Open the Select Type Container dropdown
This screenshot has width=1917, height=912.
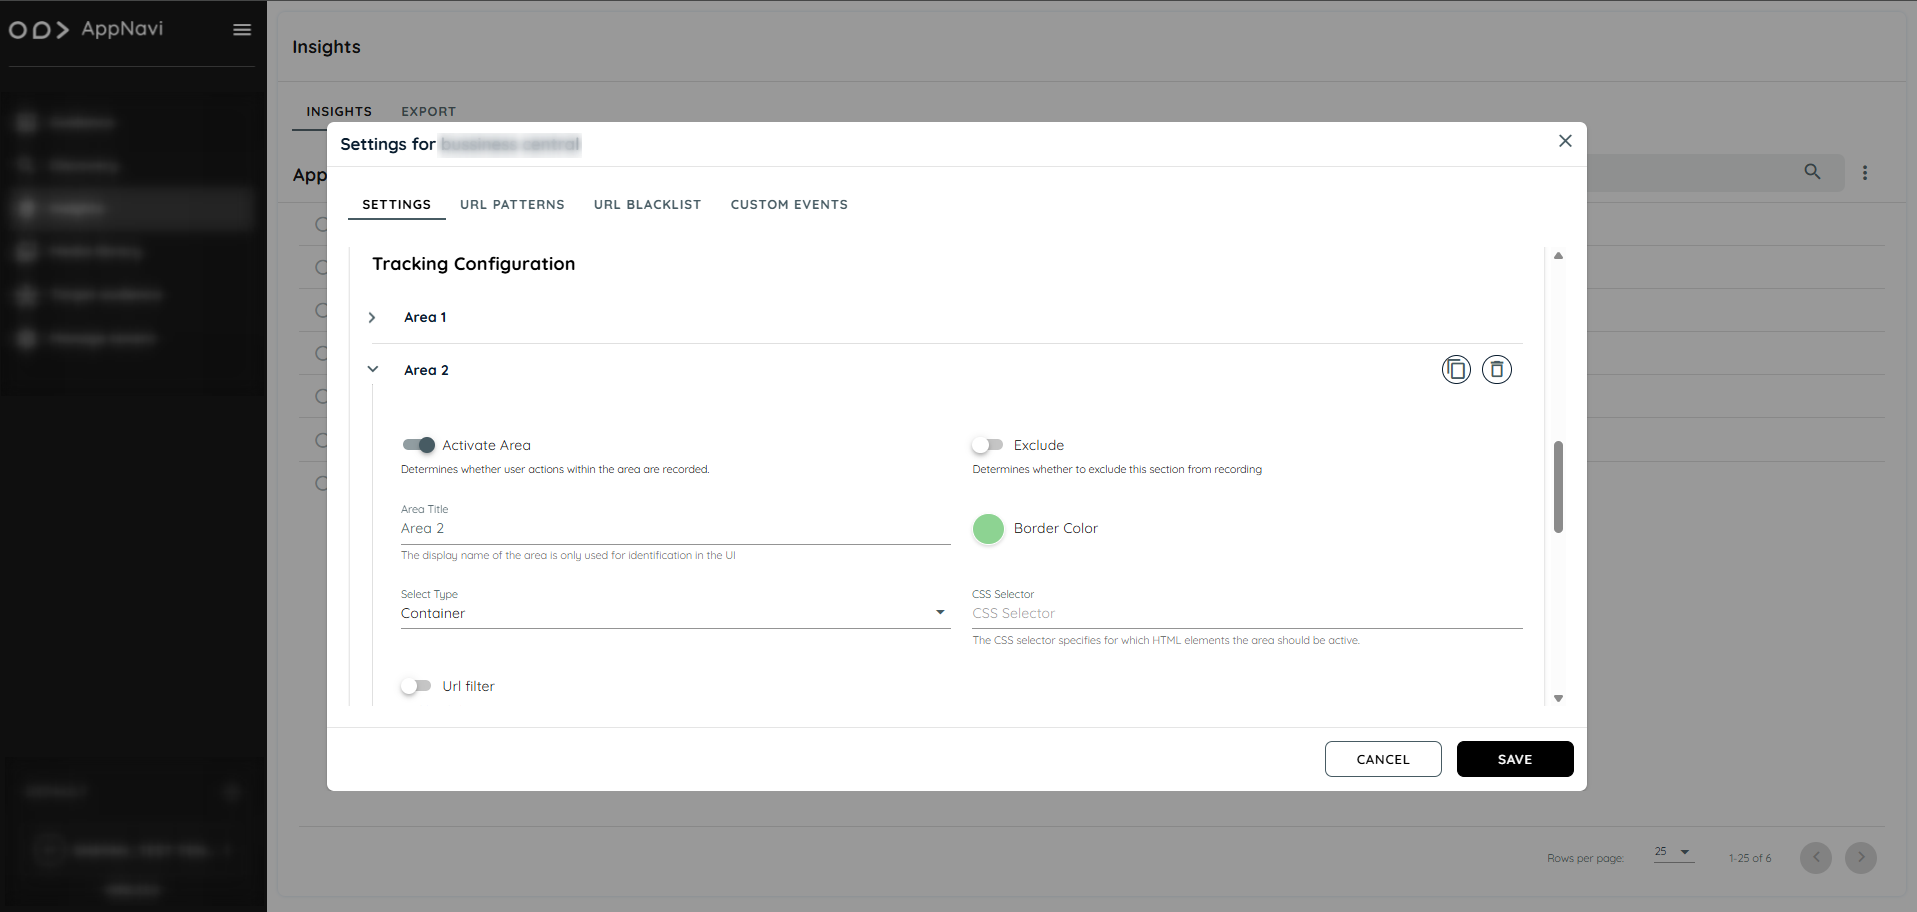click(x=675, y=613)
